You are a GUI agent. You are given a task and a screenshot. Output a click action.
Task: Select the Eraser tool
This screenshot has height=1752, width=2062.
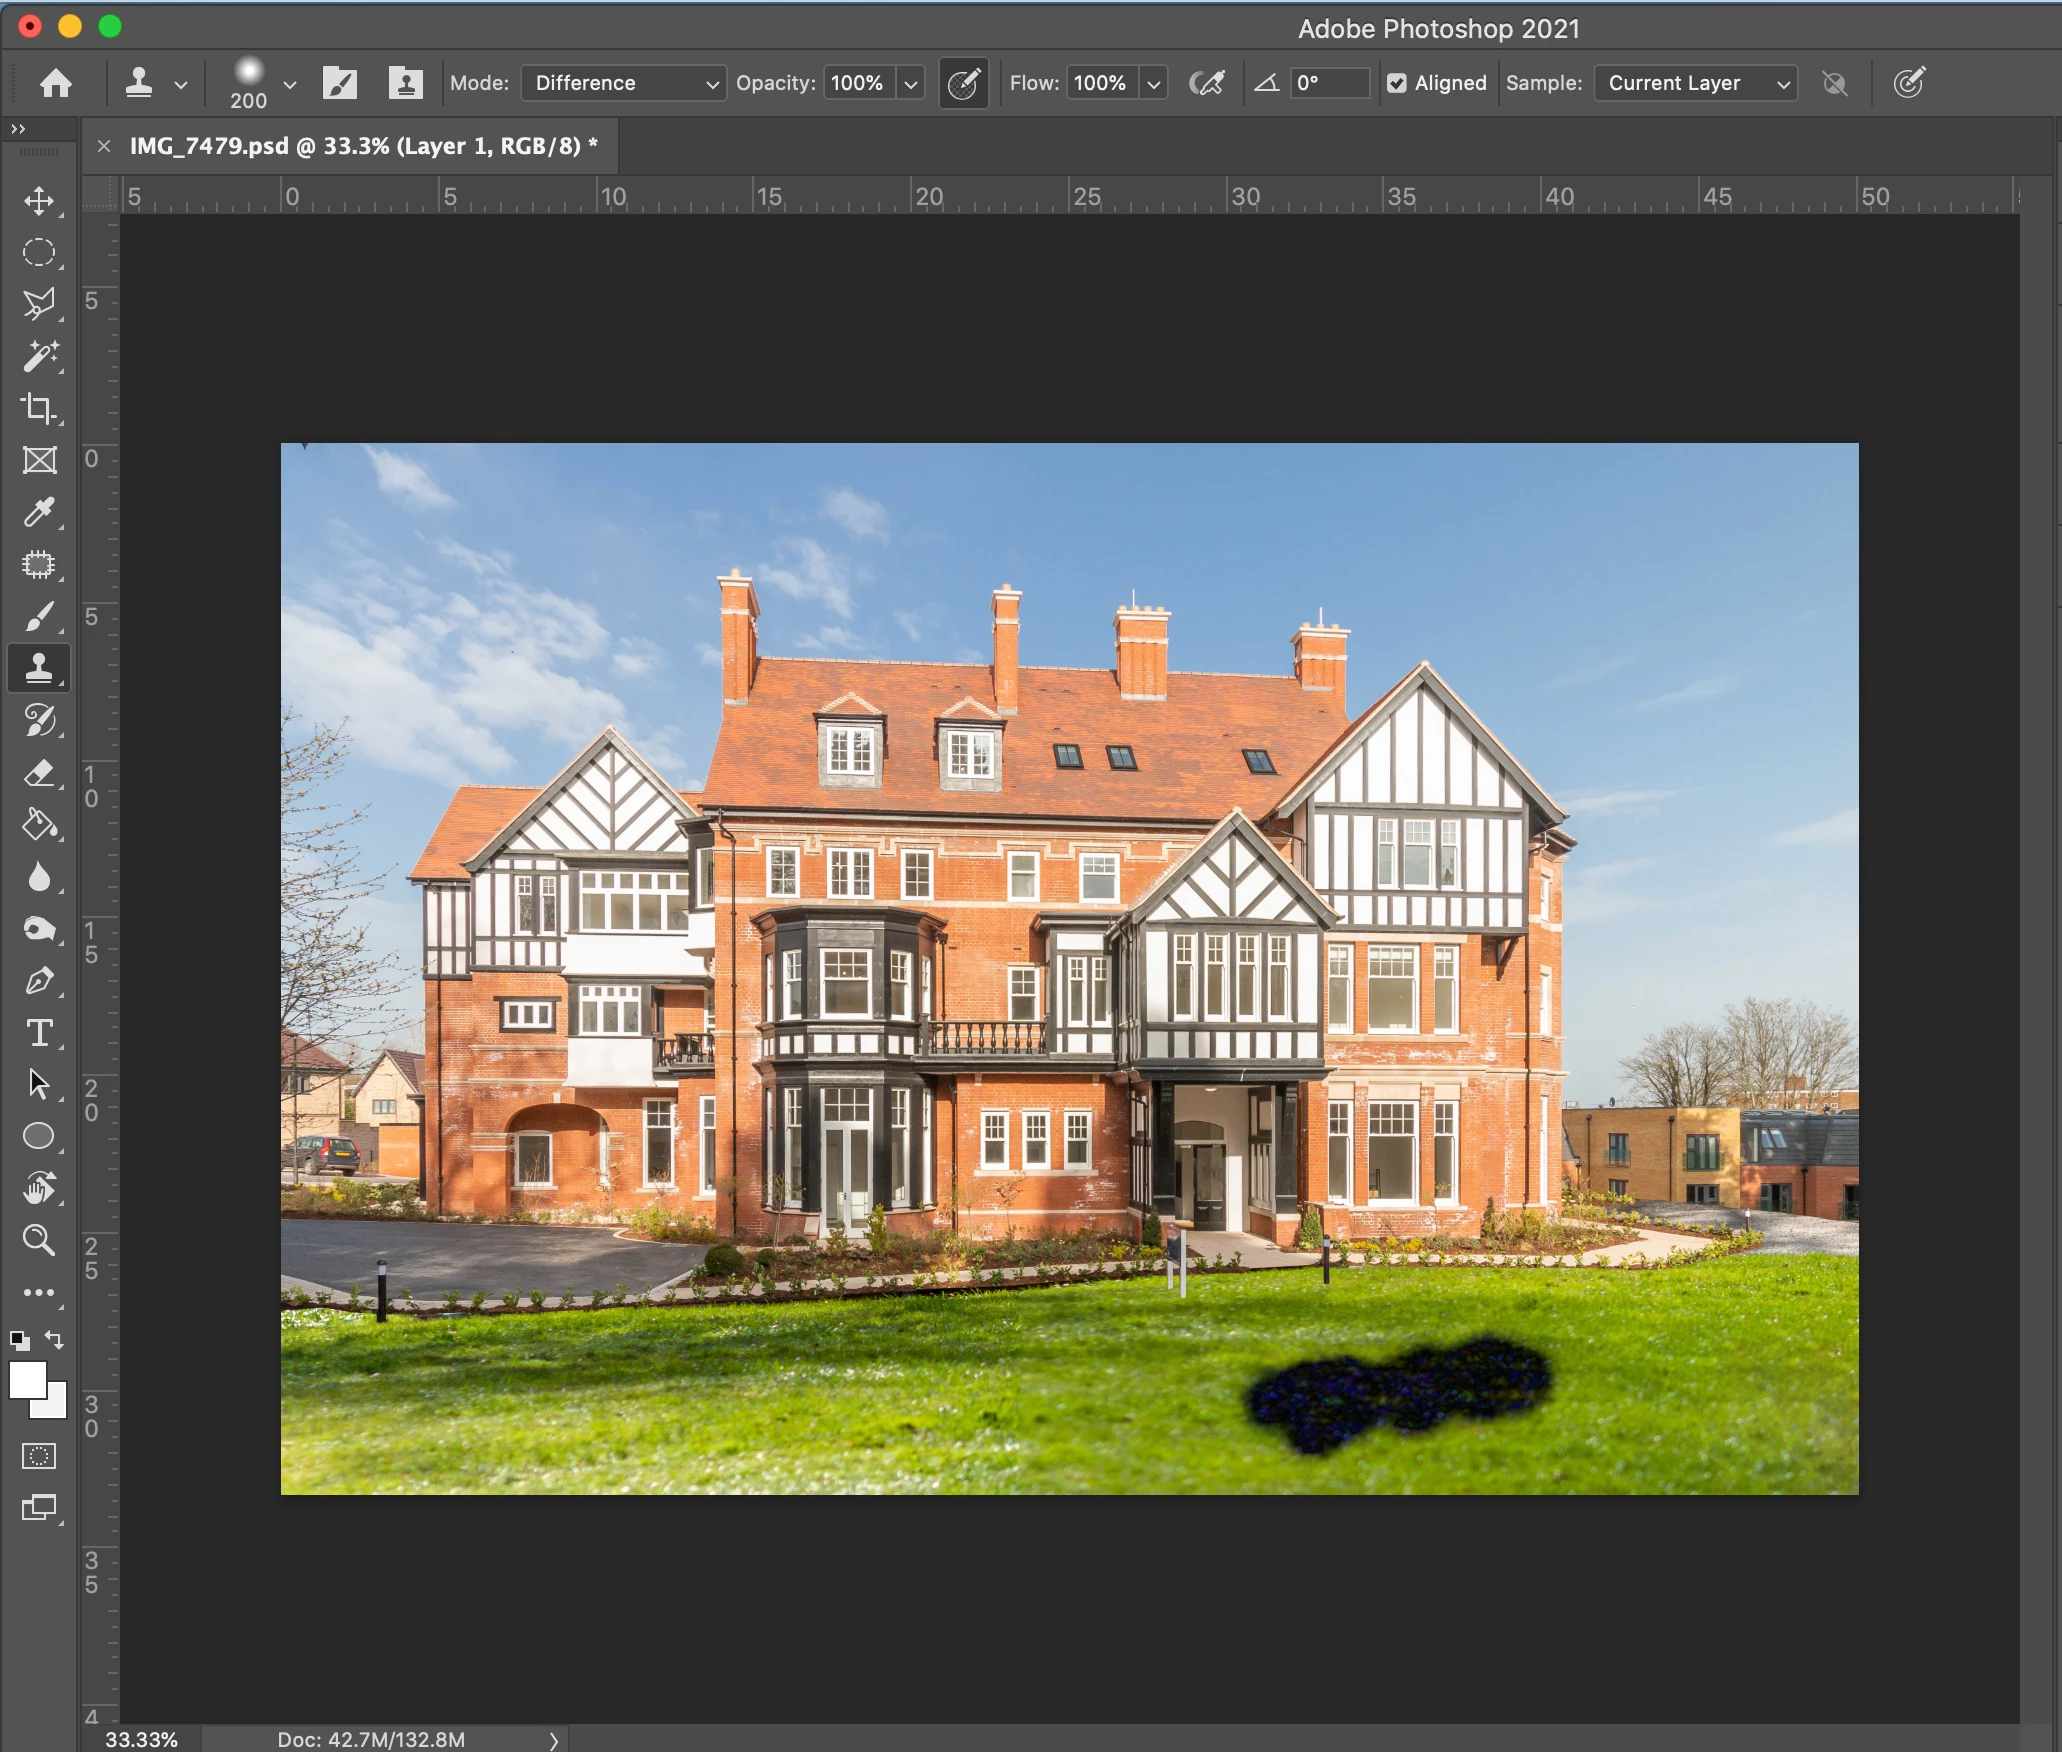(39, 773)
